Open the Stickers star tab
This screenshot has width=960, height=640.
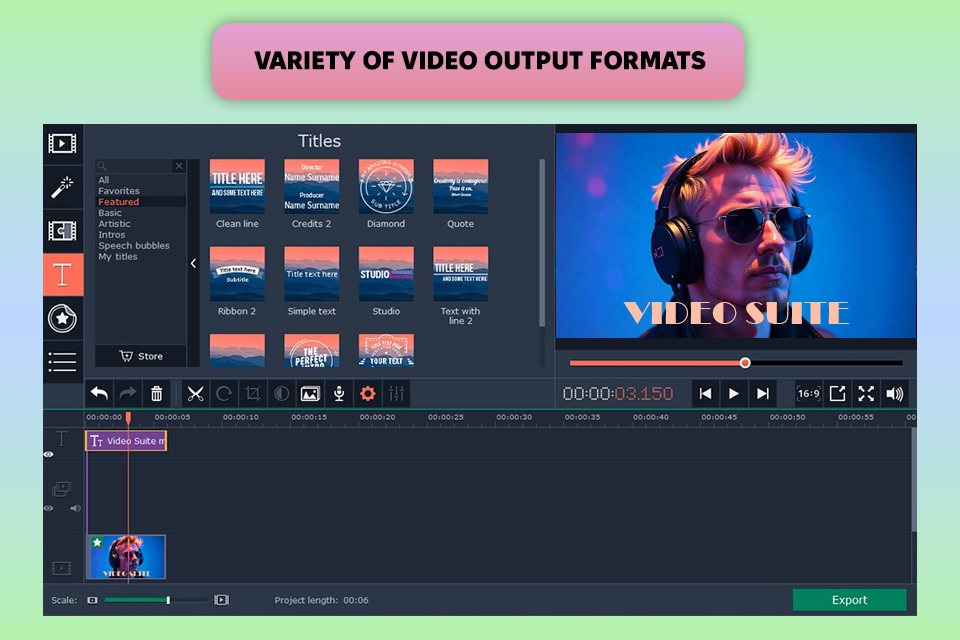point(62,318)
